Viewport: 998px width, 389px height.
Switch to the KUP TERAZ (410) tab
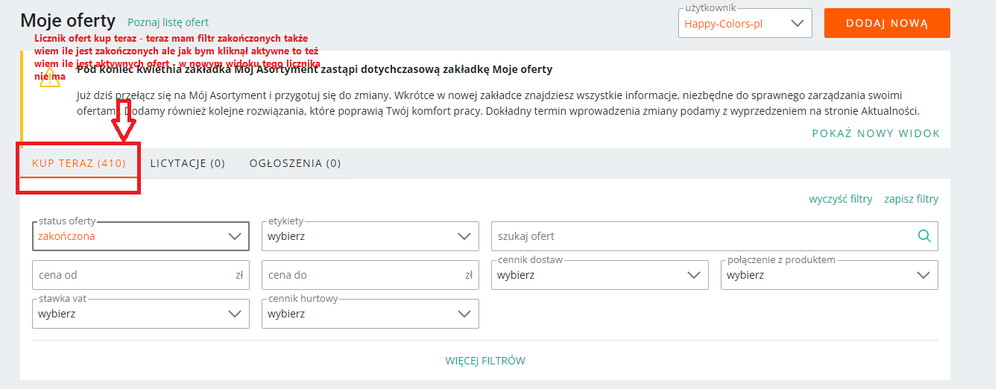click(x=79, y=164)
